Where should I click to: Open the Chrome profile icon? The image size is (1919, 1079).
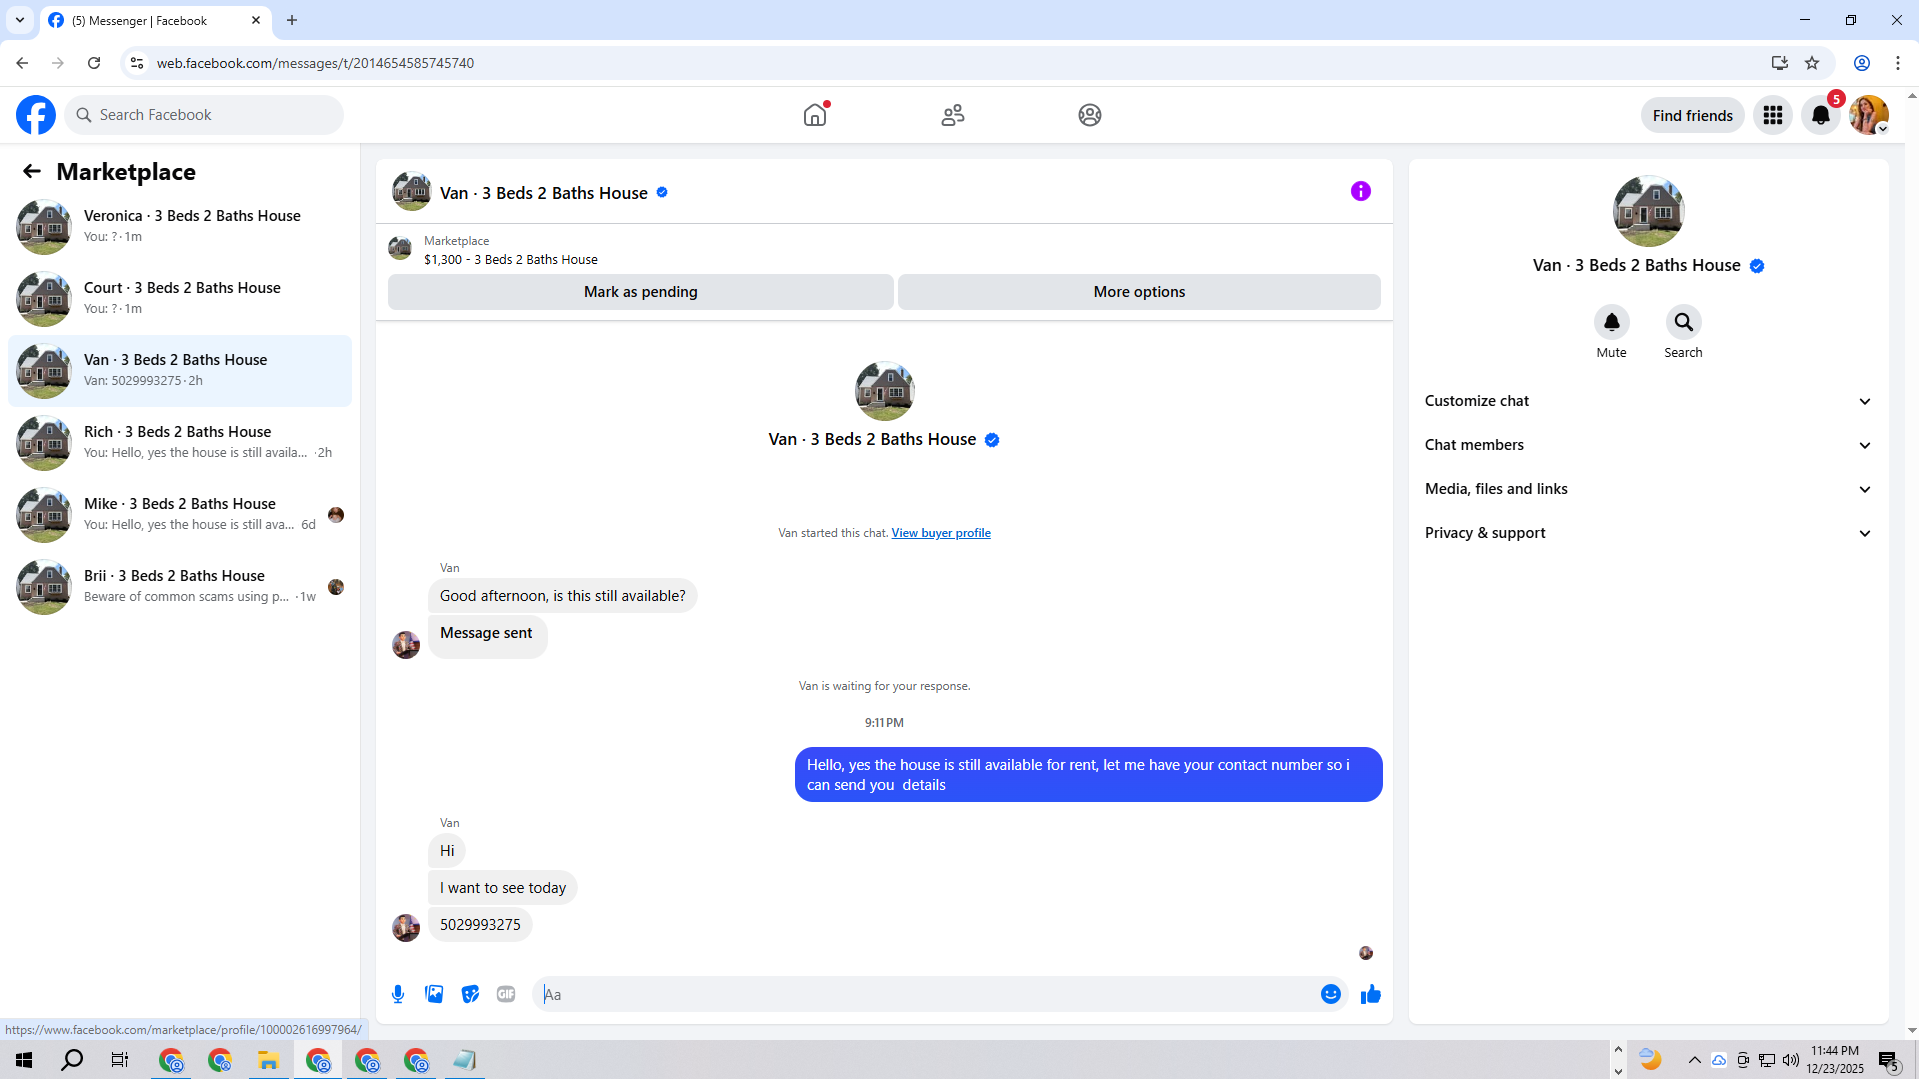(1862, 63)
